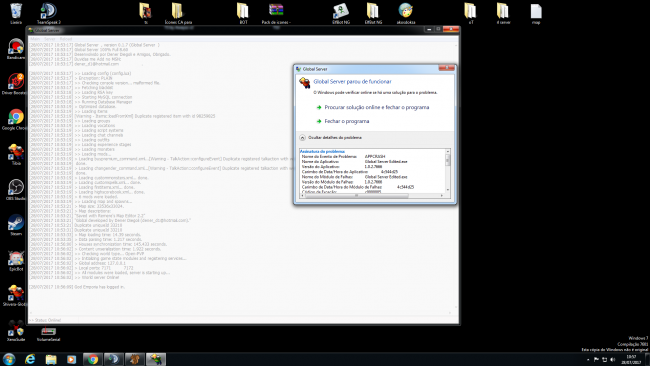The height and width of the screenshot is (366, 650).
Task: Open the map file on the desktop
Action: coord(536,13)
